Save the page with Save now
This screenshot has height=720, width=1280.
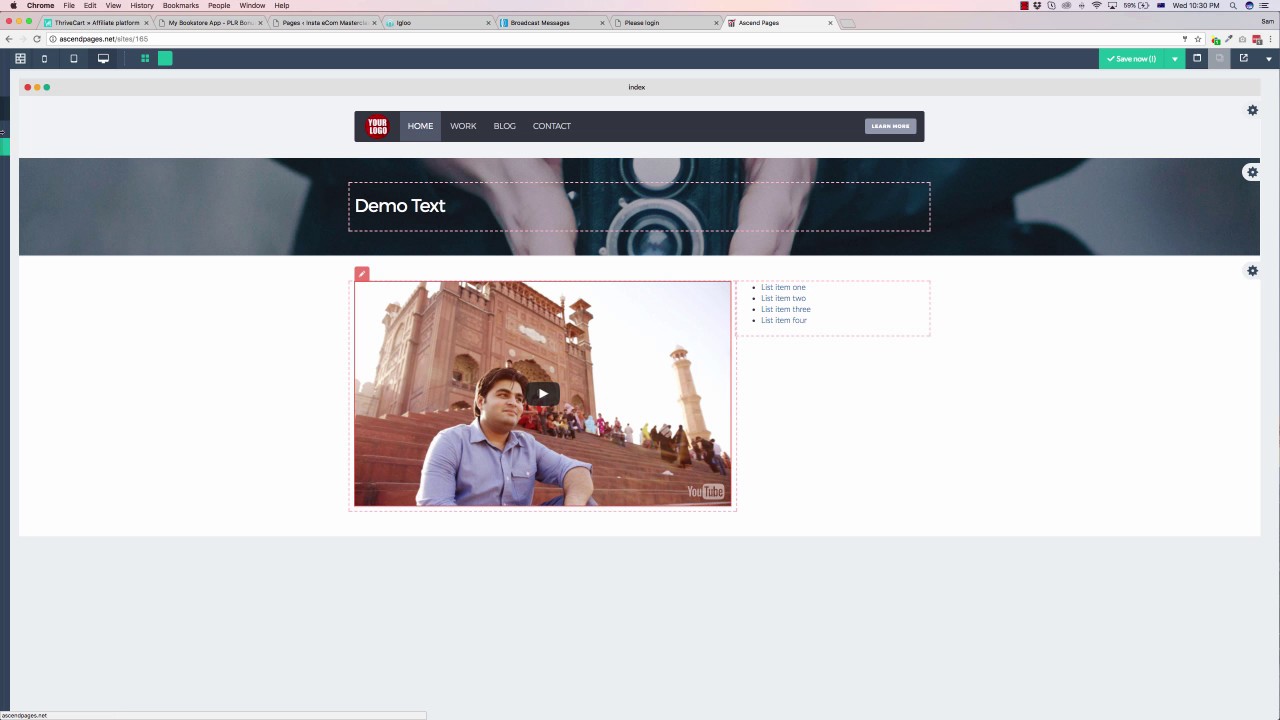pos(1132,59)
